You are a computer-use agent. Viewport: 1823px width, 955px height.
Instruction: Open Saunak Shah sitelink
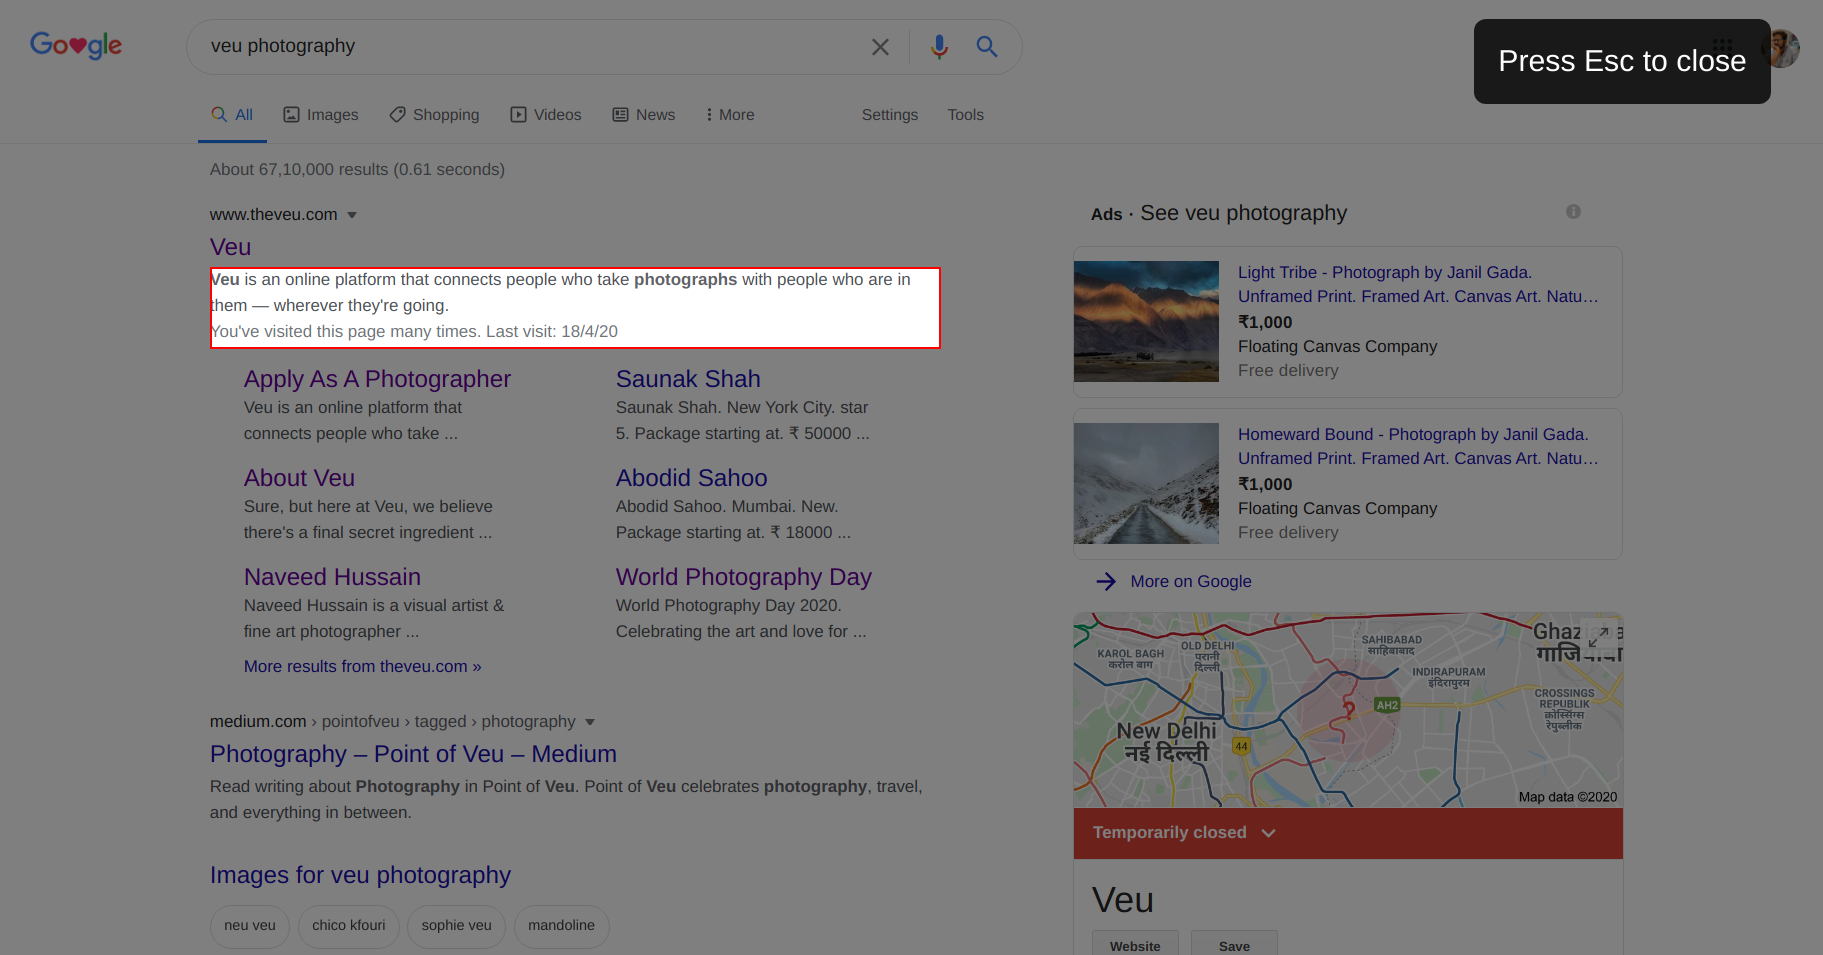pos(688,379)
